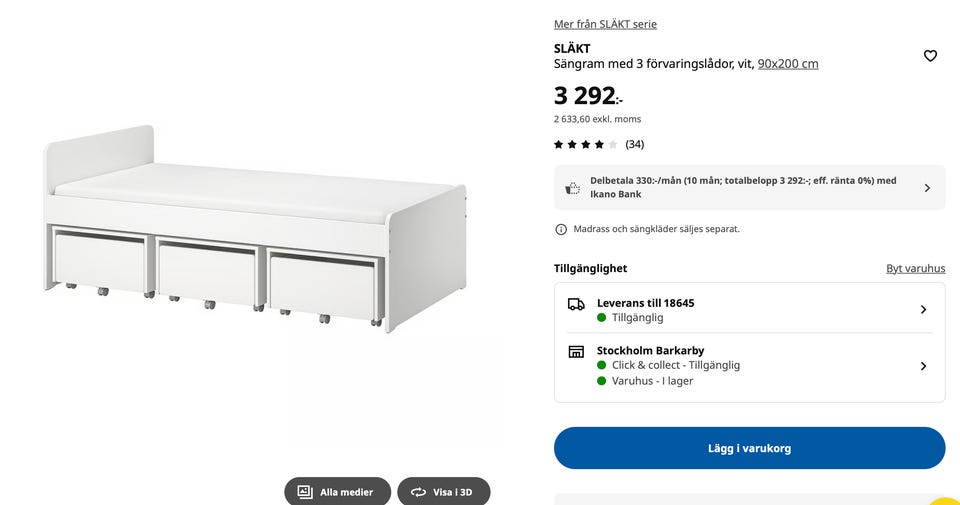Viewport: 960px width, 505px height.
Task: Open the star rating reviews
Action: pos(586,144)
